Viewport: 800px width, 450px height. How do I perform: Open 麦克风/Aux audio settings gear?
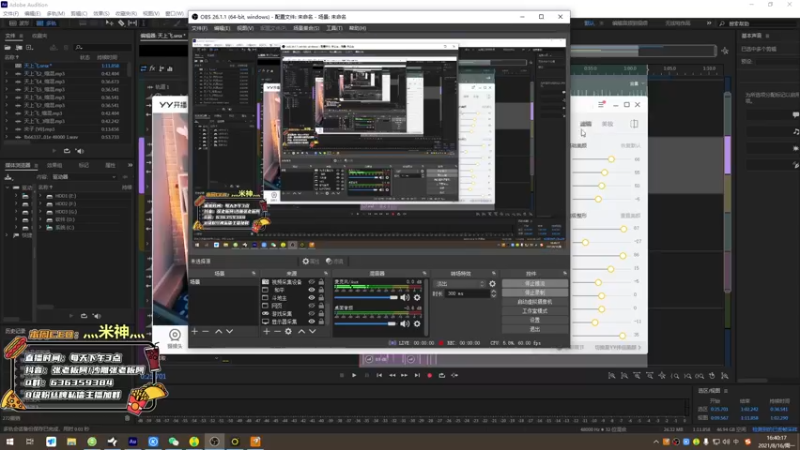tap(417, 297)
